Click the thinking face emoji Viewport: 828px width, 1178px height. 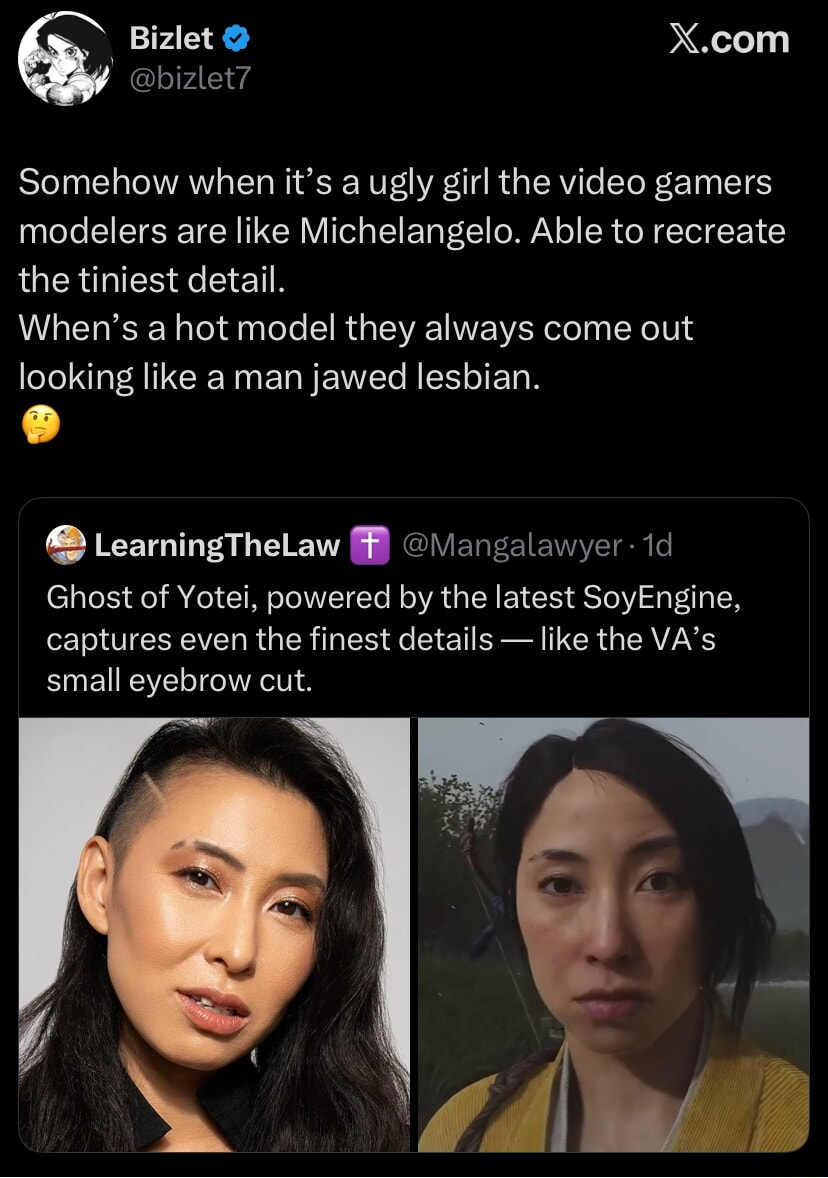39,426
